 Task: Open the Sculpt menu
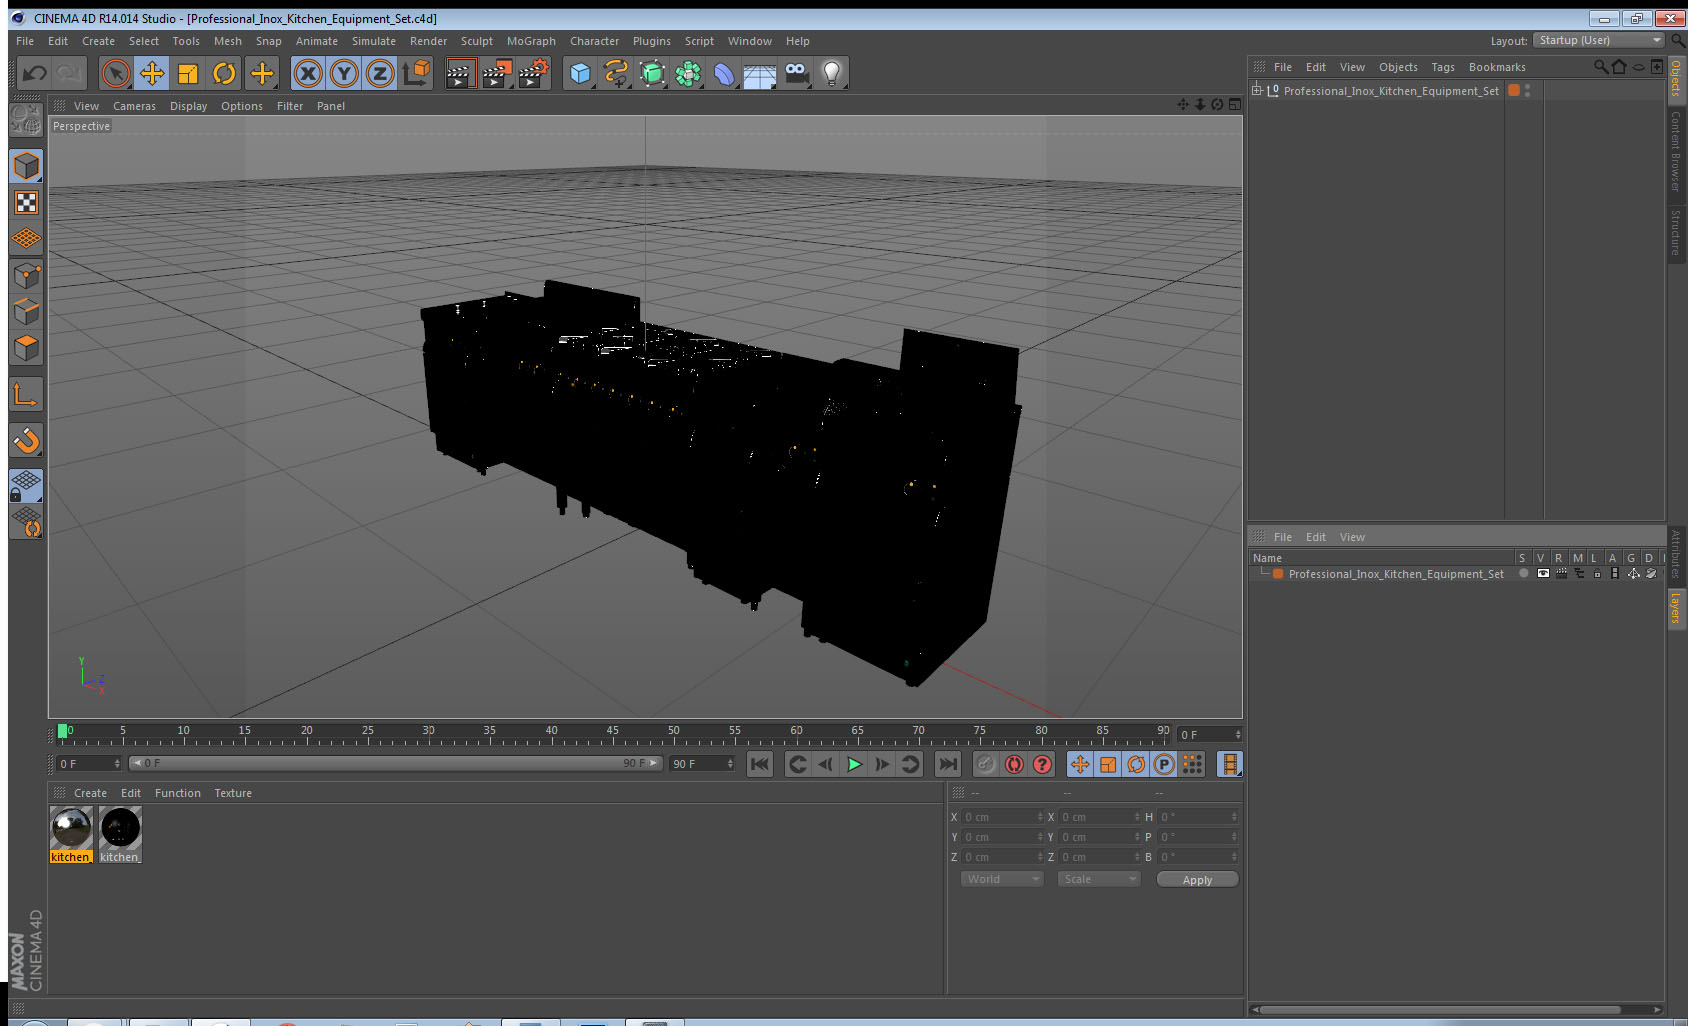click(x=476, y=41)
